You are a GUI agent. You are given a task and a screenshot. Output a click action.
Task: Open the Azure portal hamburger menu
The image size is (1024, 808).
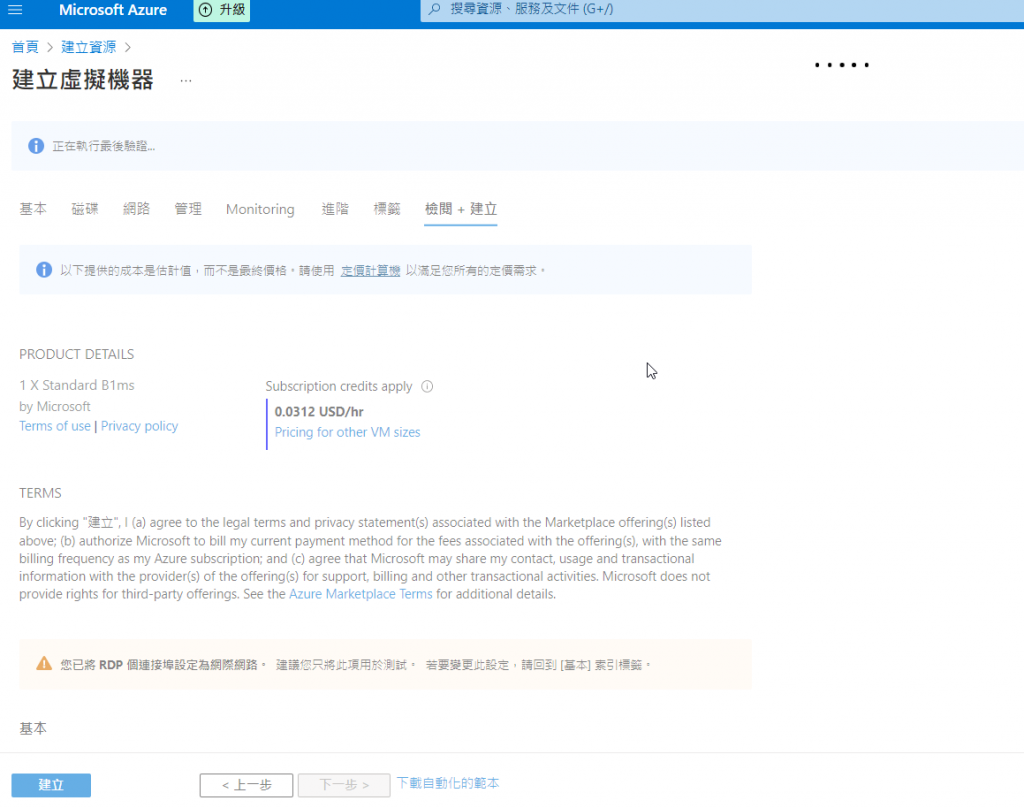coord(15,10)
